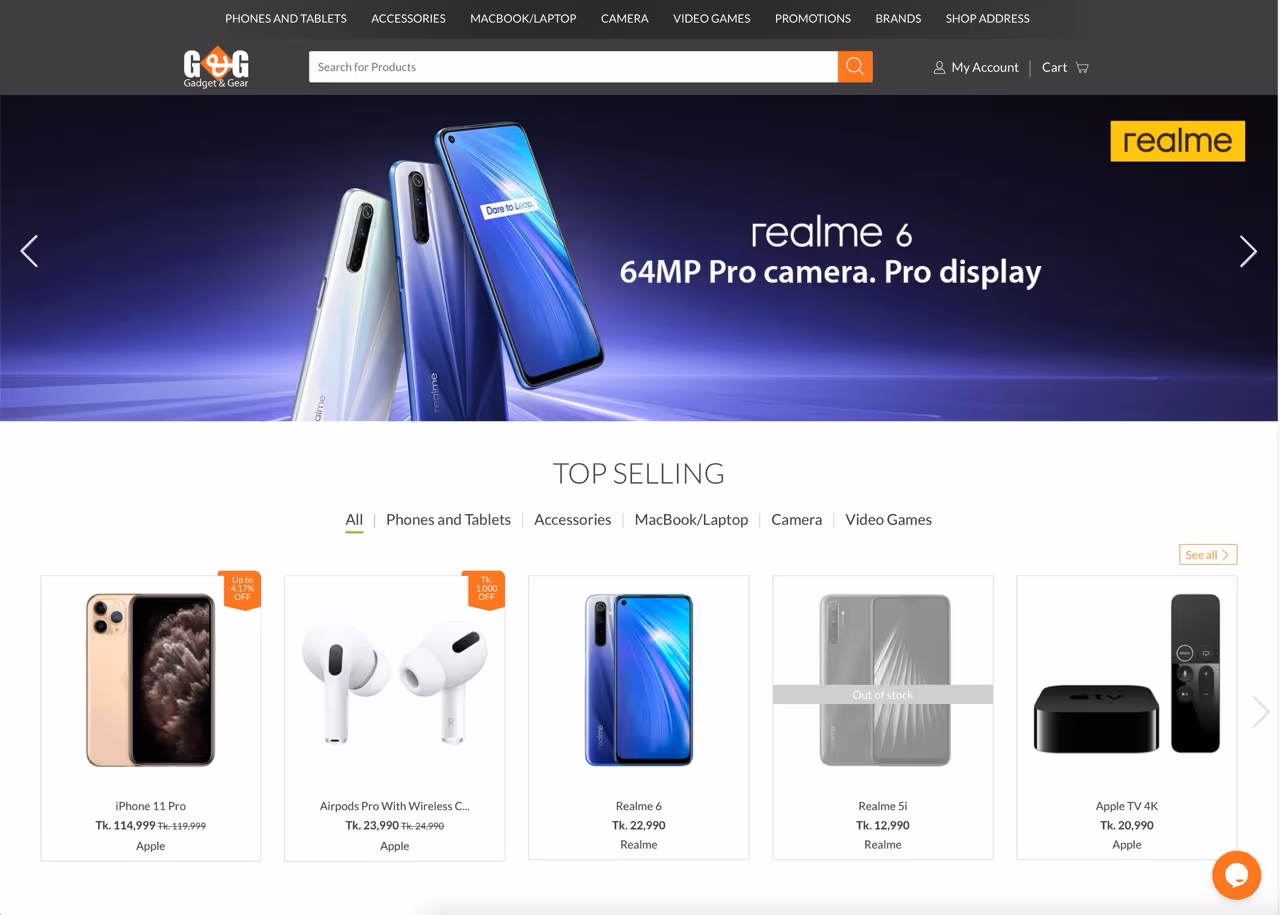Viewport: 1280px width, 915px height.
Task: Open the iPhone 11 Pro product image
Action: pos(151,680)
